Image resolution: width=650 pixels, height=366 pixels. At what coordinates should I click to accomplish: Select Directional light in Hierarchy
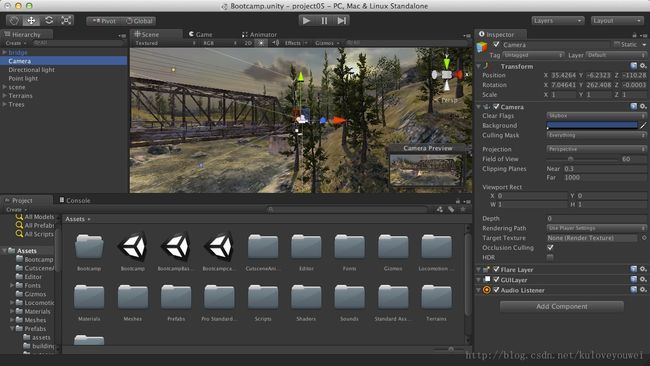[x=32, y=70]
